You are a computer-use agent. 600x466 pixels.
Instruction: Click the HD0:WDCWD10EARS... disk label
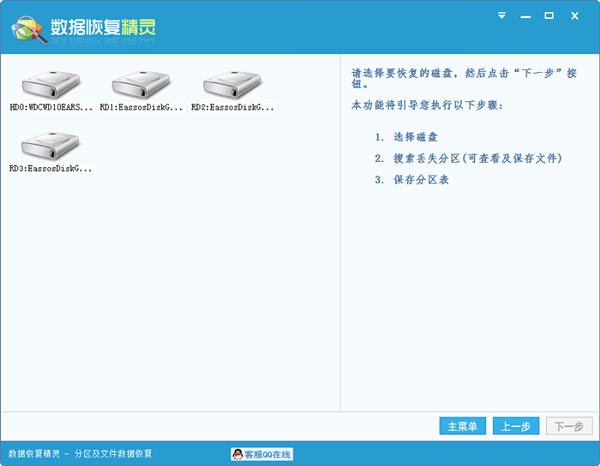[50, 106]
